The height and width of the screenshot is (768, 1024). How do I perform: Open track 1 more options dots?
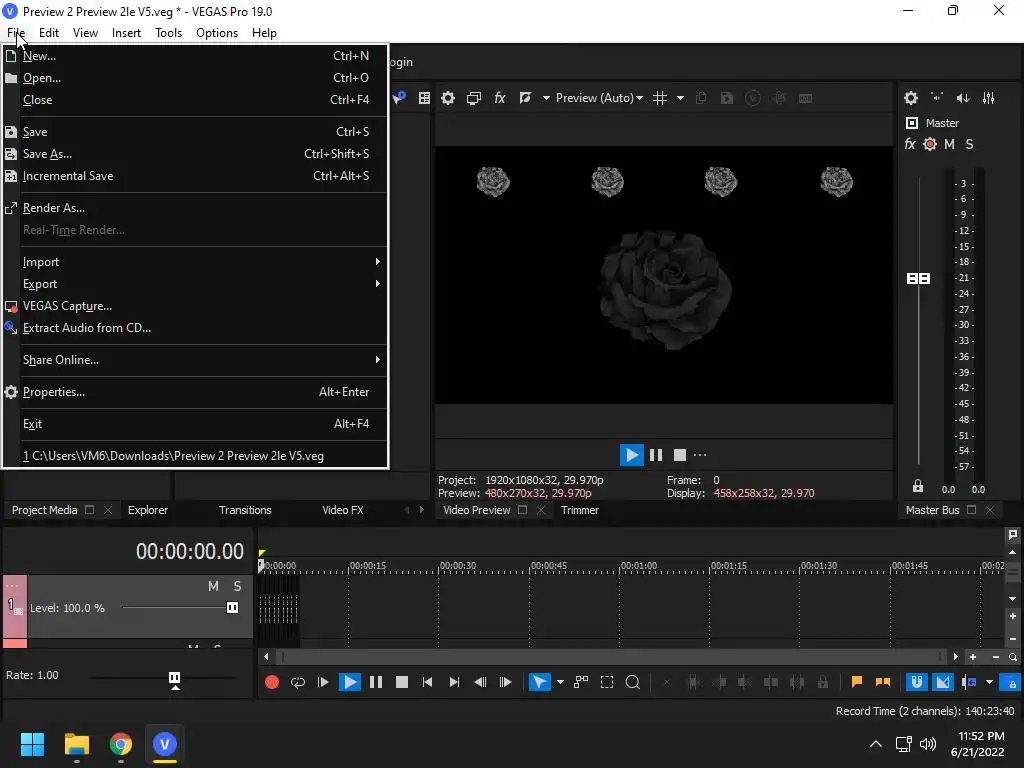coord(12,586)
